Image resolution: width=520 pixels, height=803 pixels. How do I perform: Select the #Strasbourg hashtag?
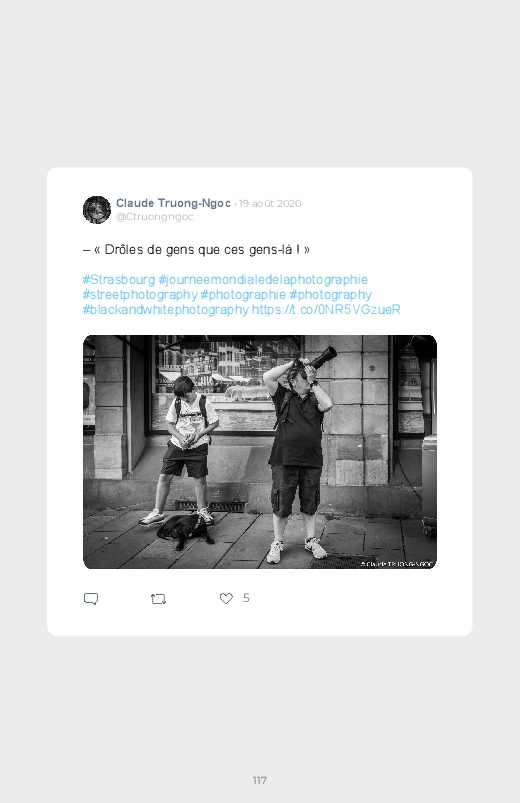[x=119, y=280]
